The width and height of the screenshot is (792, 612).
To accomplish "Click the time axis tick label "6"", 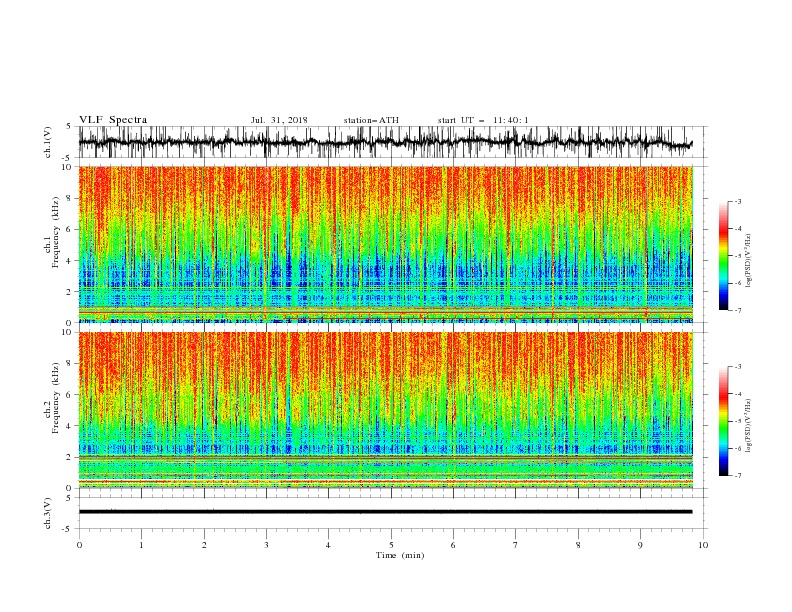I will point(453,545).
